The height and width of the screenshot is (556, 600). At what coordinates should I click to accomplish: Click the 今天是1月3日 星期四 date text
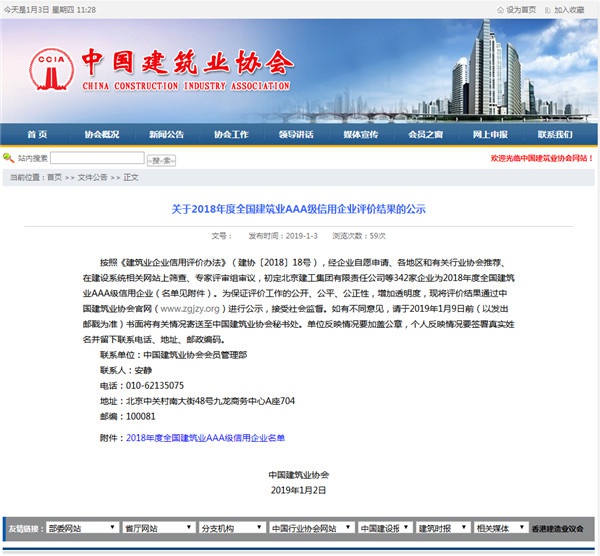(50, 10)
